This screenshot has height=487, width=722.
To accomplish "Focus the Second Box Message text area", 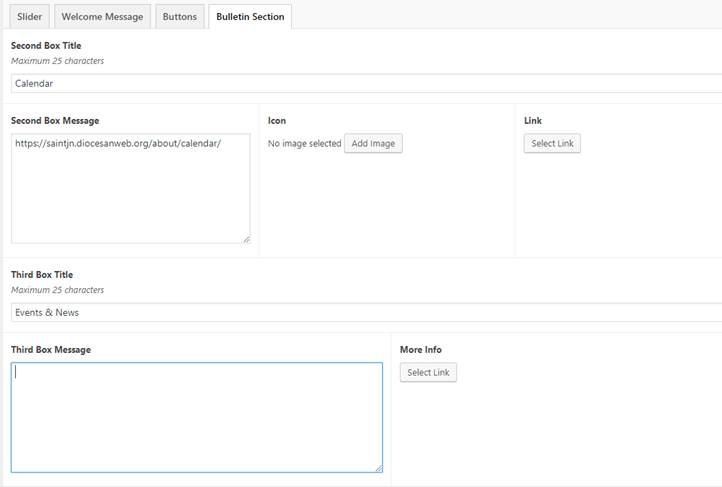I will click(130, 188).
